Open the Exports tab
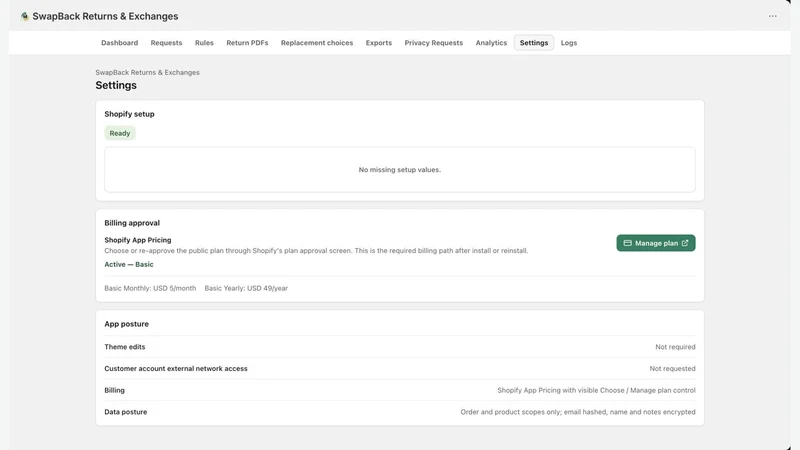 379,43
